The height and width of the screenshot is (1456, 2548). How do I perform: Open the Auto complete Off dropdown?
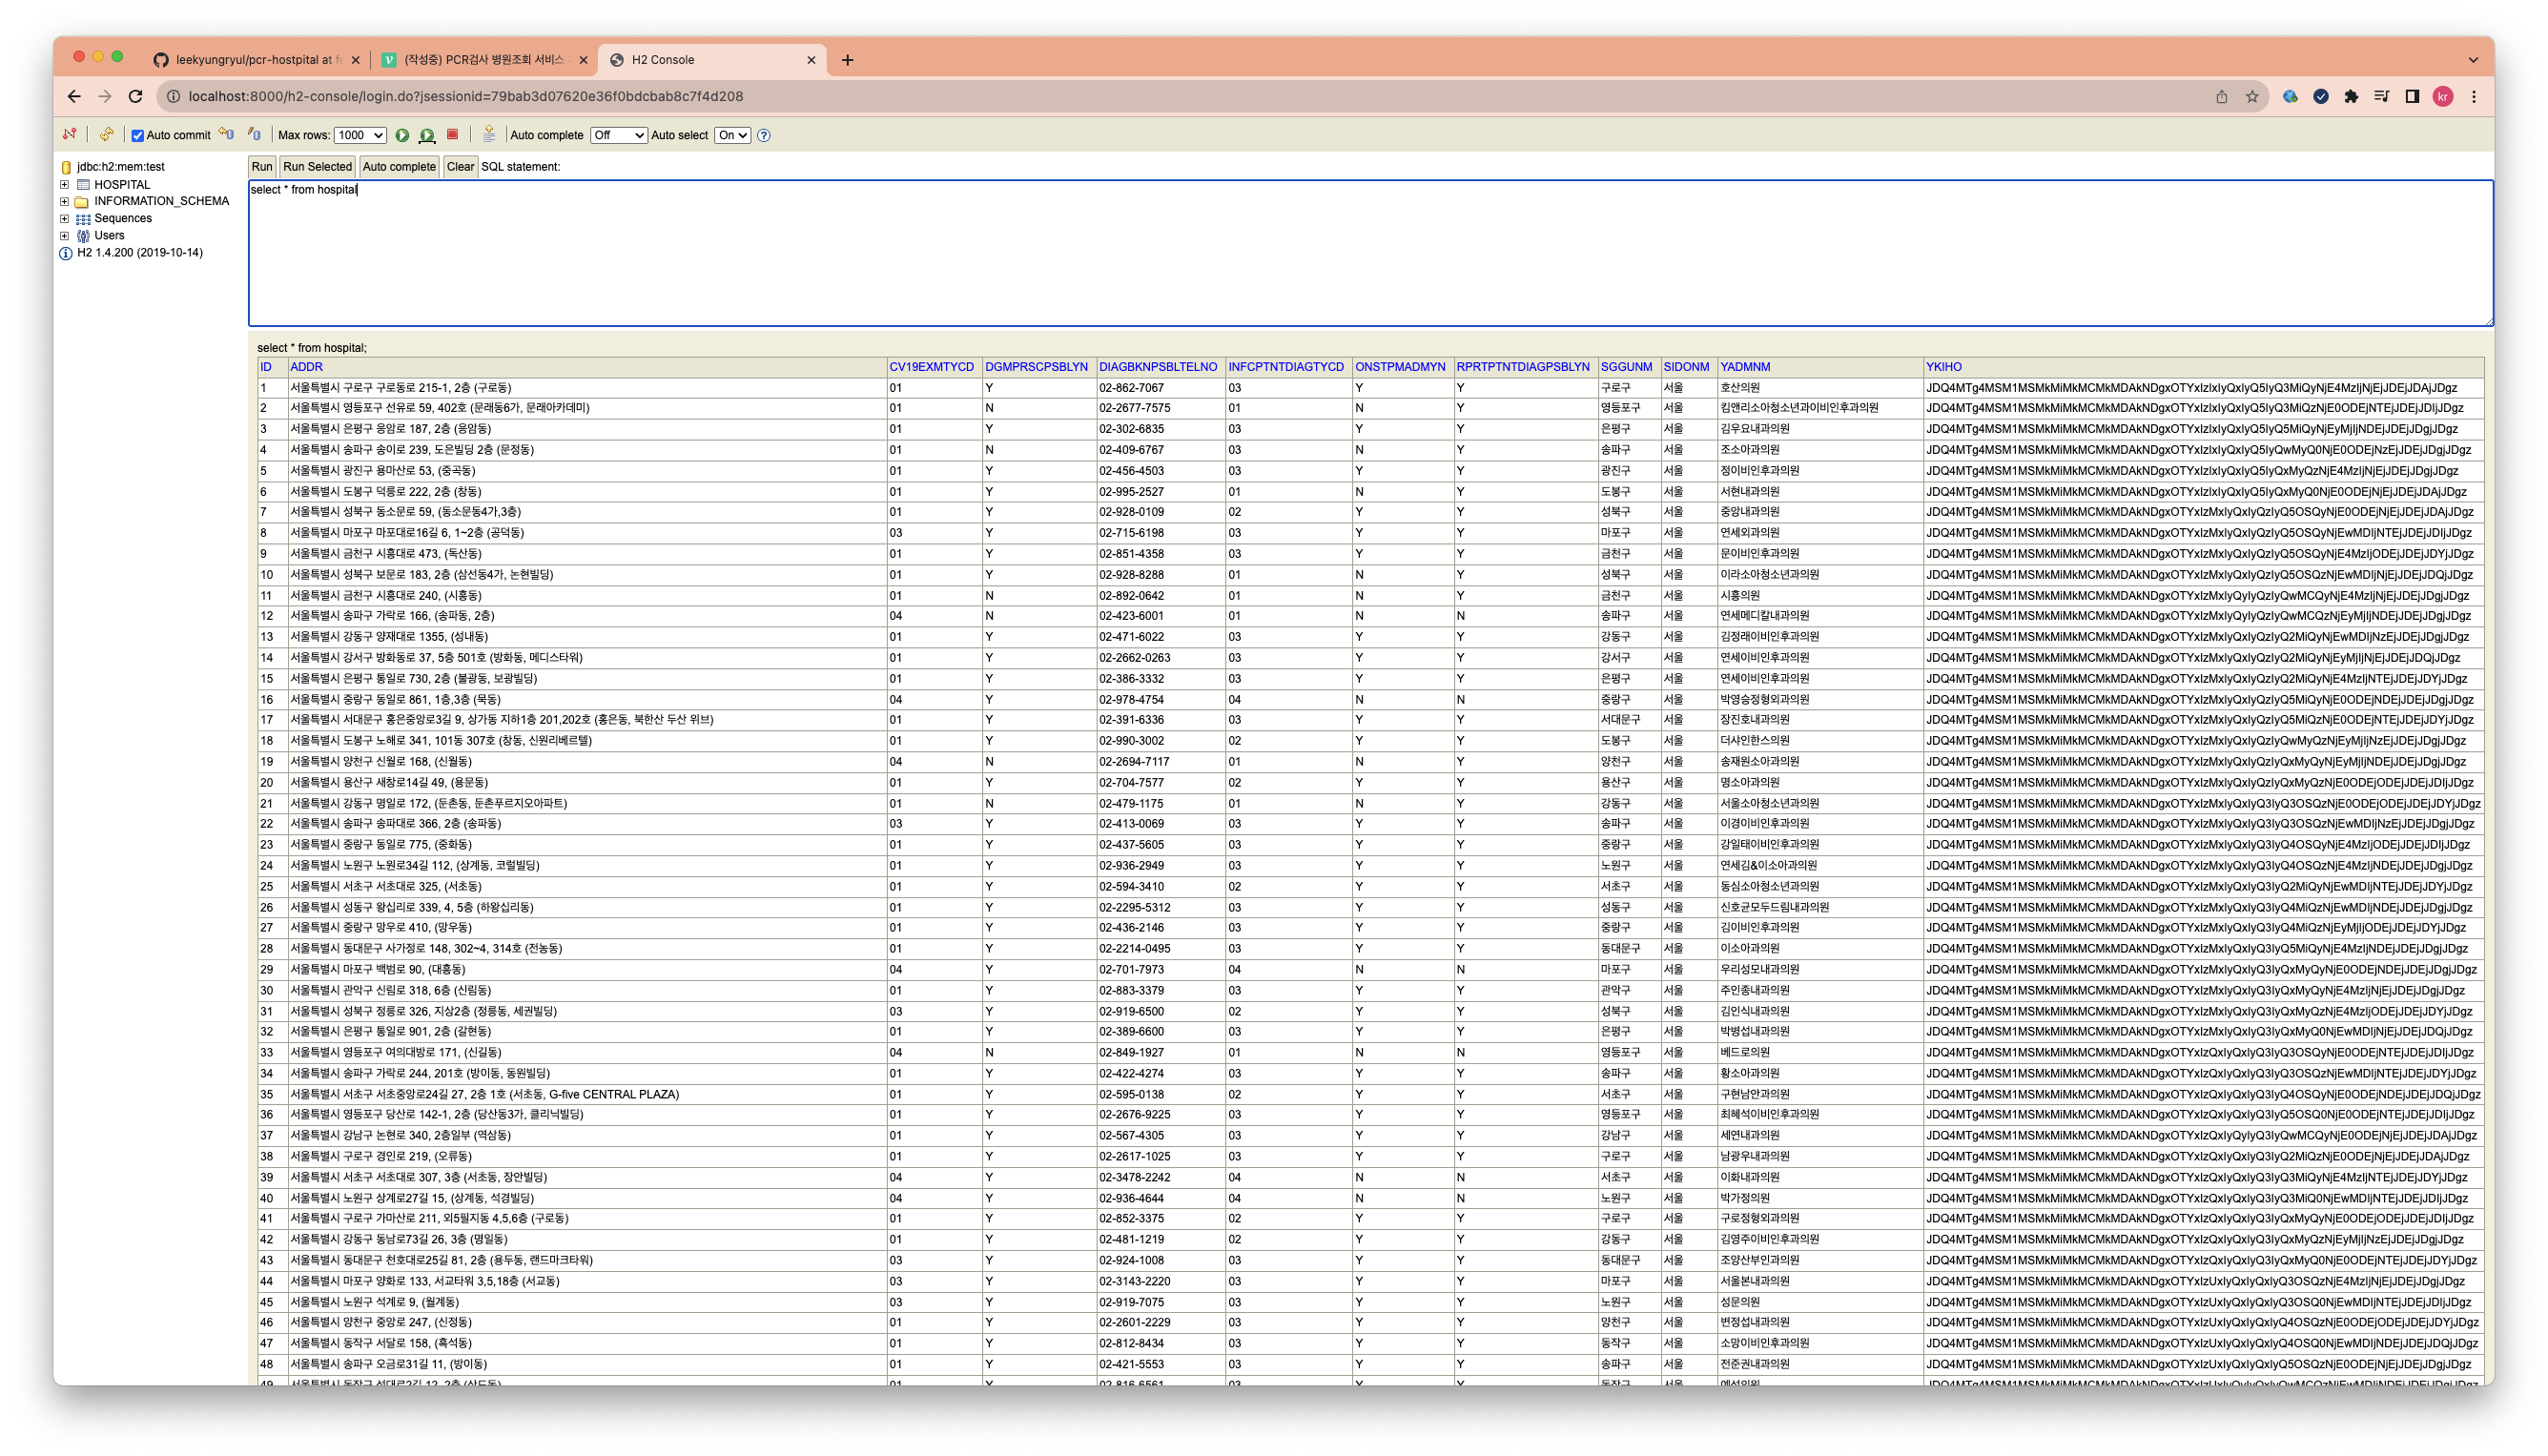point(617,135)
